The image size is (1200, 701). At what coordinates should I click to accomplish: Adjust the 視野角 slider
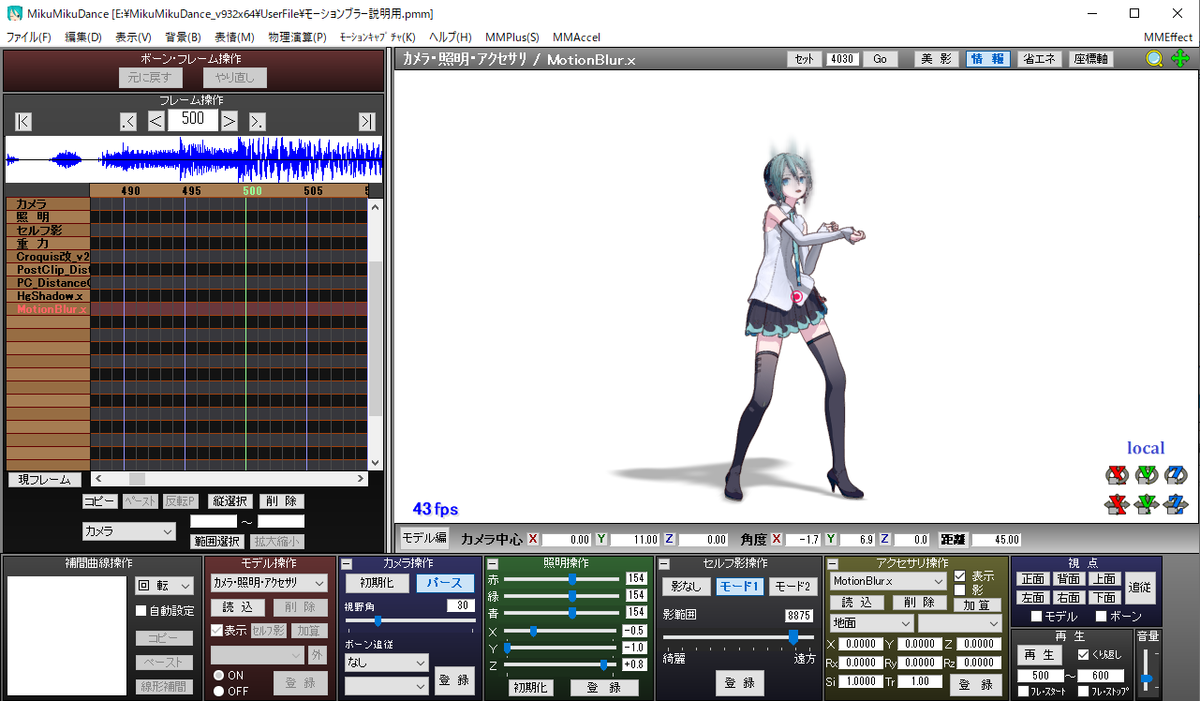[x=410, y=621]
